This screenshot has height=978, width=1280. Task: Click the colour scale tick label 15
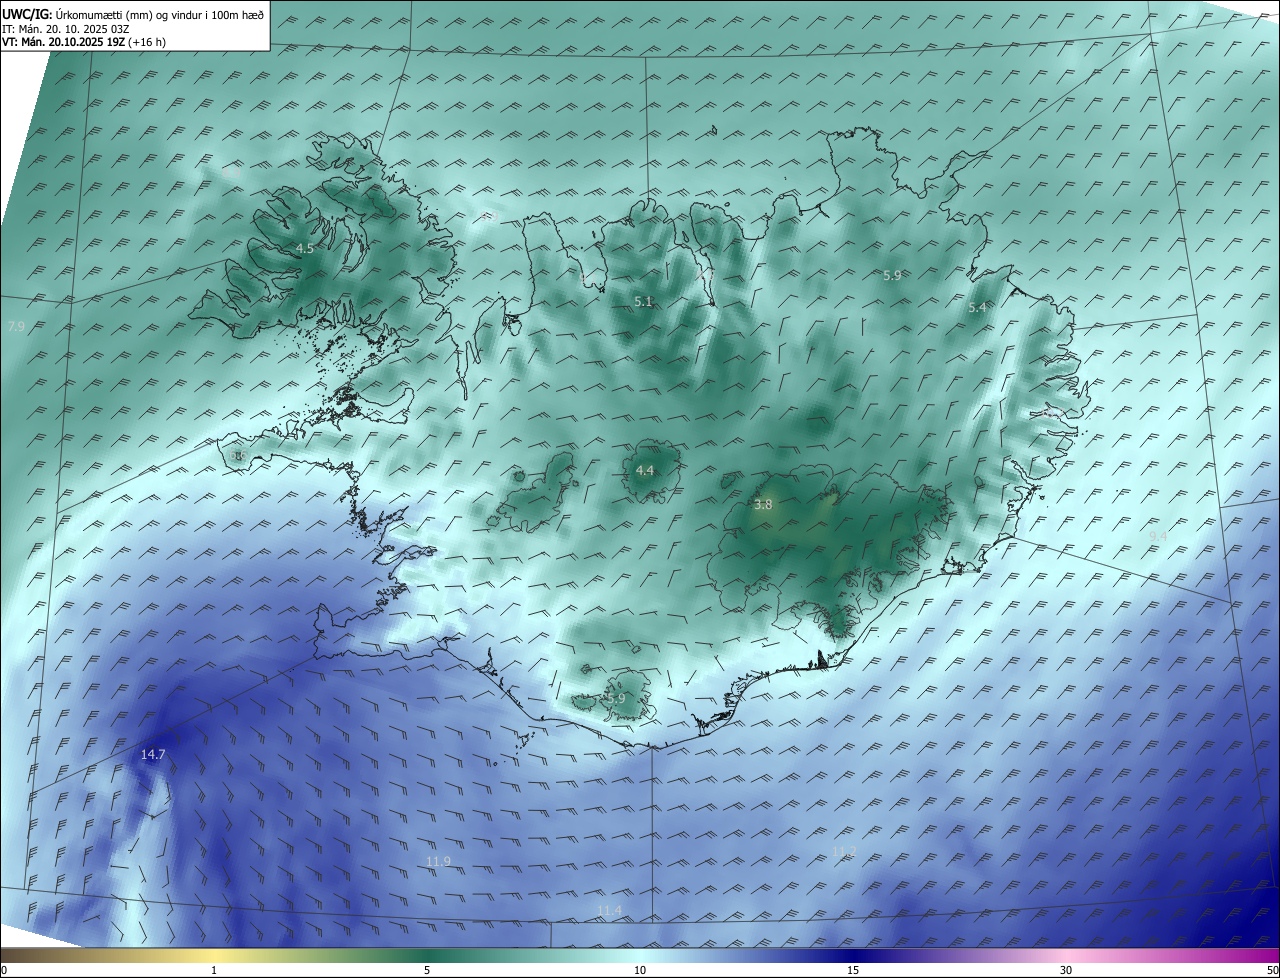pyautogui.click(x=853, y=970)
